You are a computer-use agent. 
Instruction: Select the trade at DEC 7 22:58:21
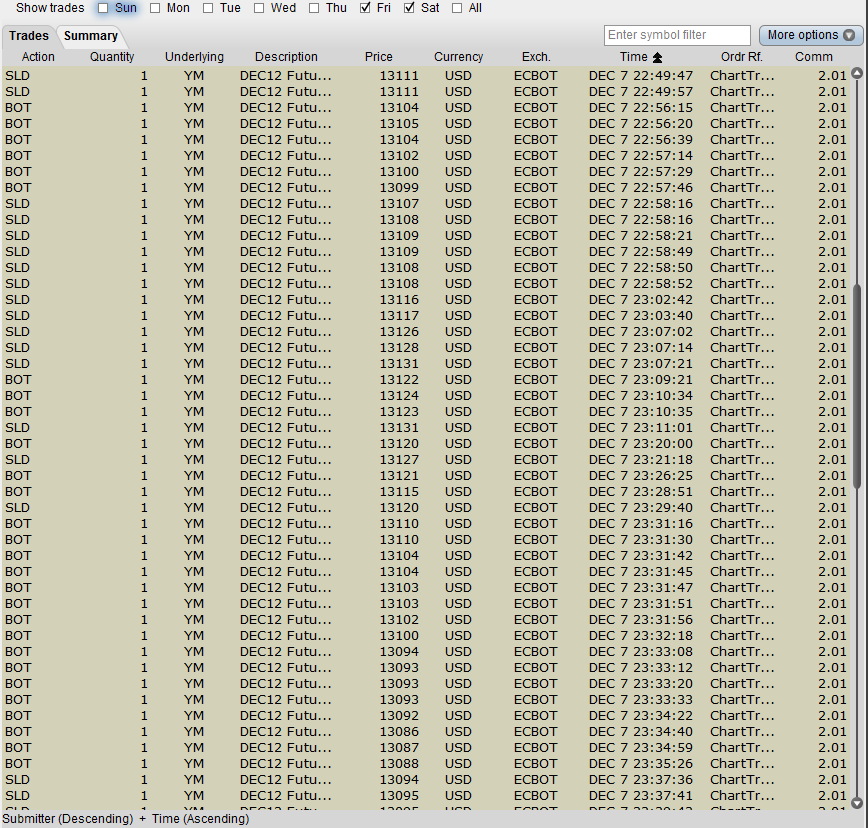tap(426, 236)
